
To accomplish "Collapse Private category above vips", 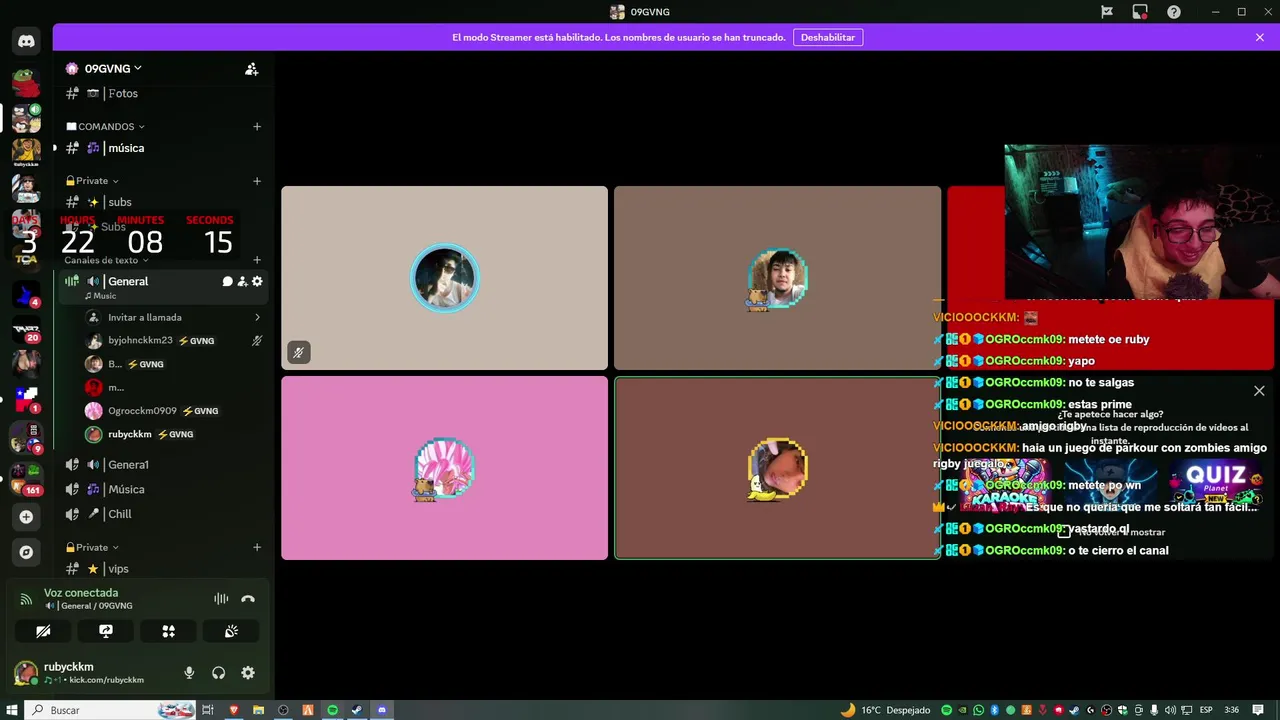I will (x=92, y=547).
